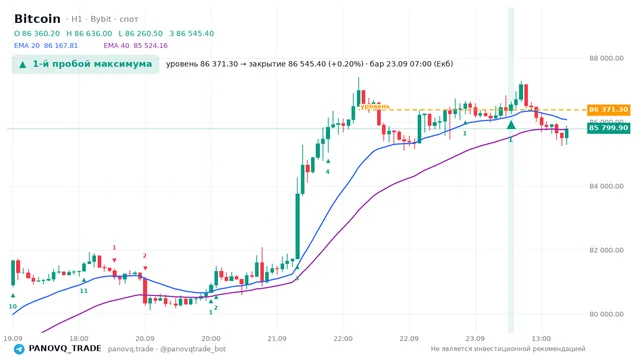Click the 88 000.00 price axis label
This screenshot has width=640, height=360.
tap(606, 58)
